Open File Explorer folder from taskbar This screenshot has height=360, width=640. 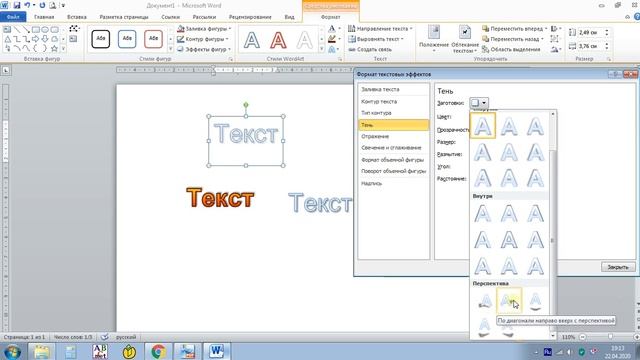tap(41, 351)
